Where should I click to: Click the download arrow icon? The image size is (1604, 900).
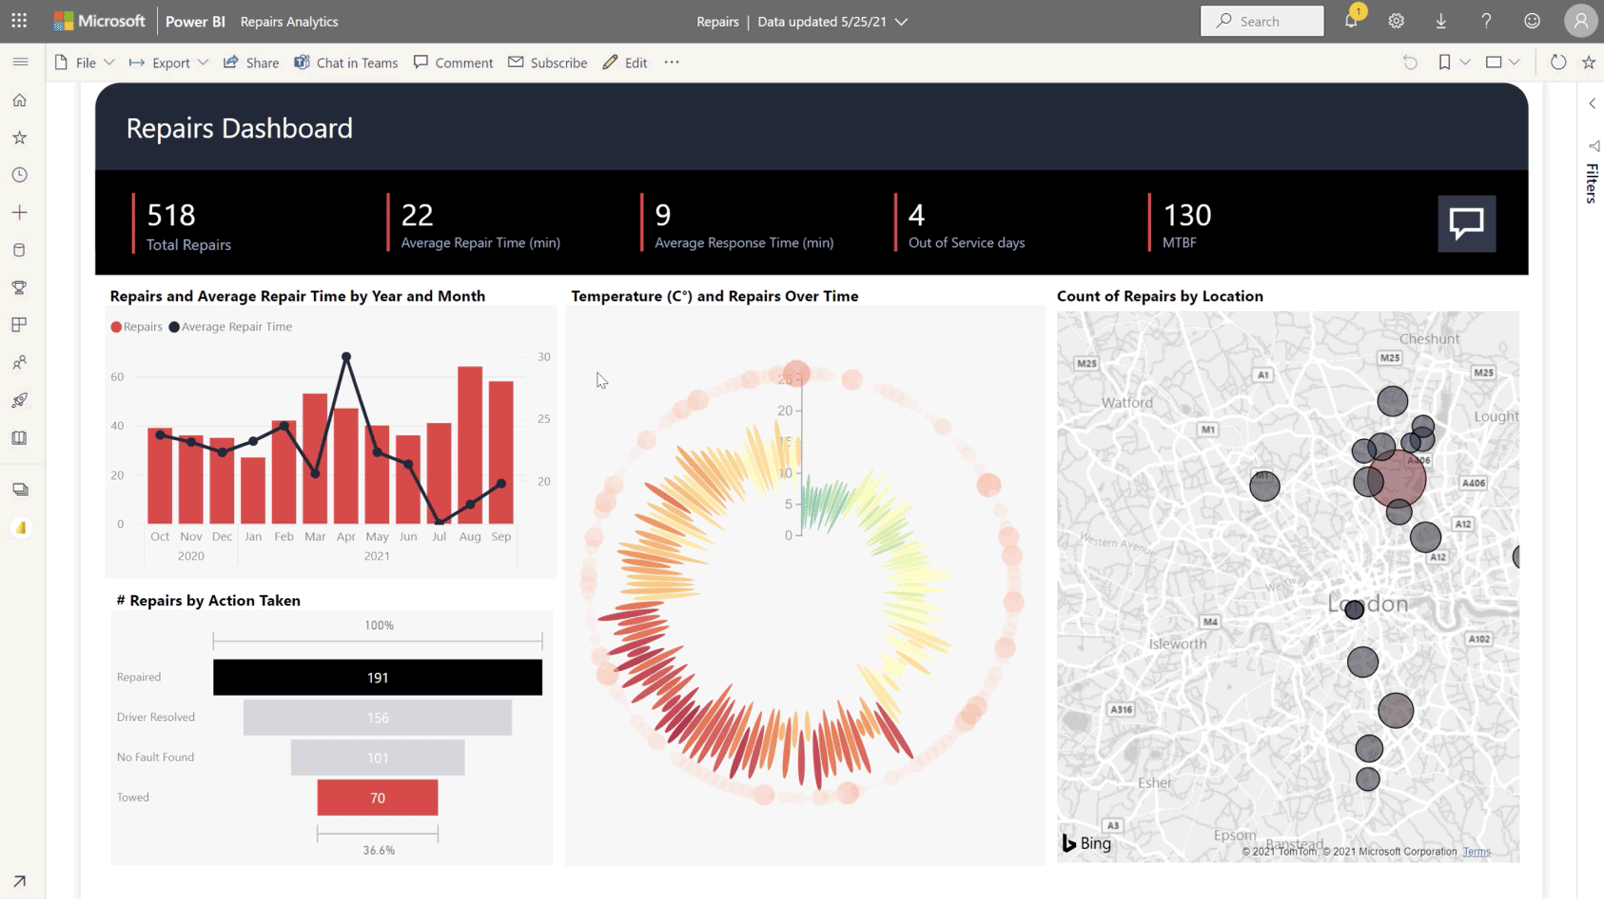click(x=1441, y=21)
